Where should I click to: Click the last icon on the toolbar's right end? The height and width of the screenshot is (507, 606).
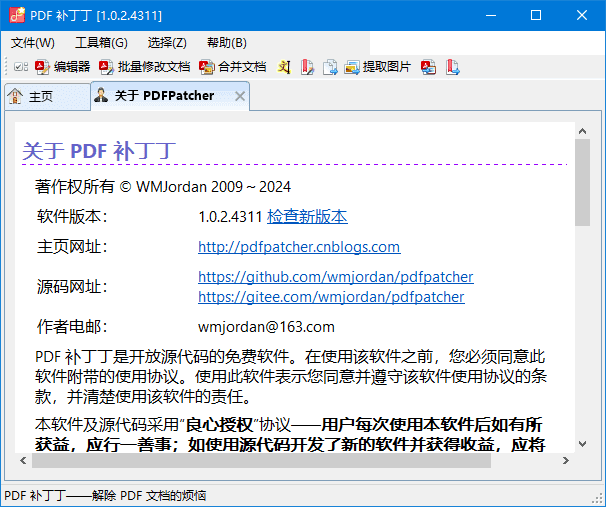[452, 67]
